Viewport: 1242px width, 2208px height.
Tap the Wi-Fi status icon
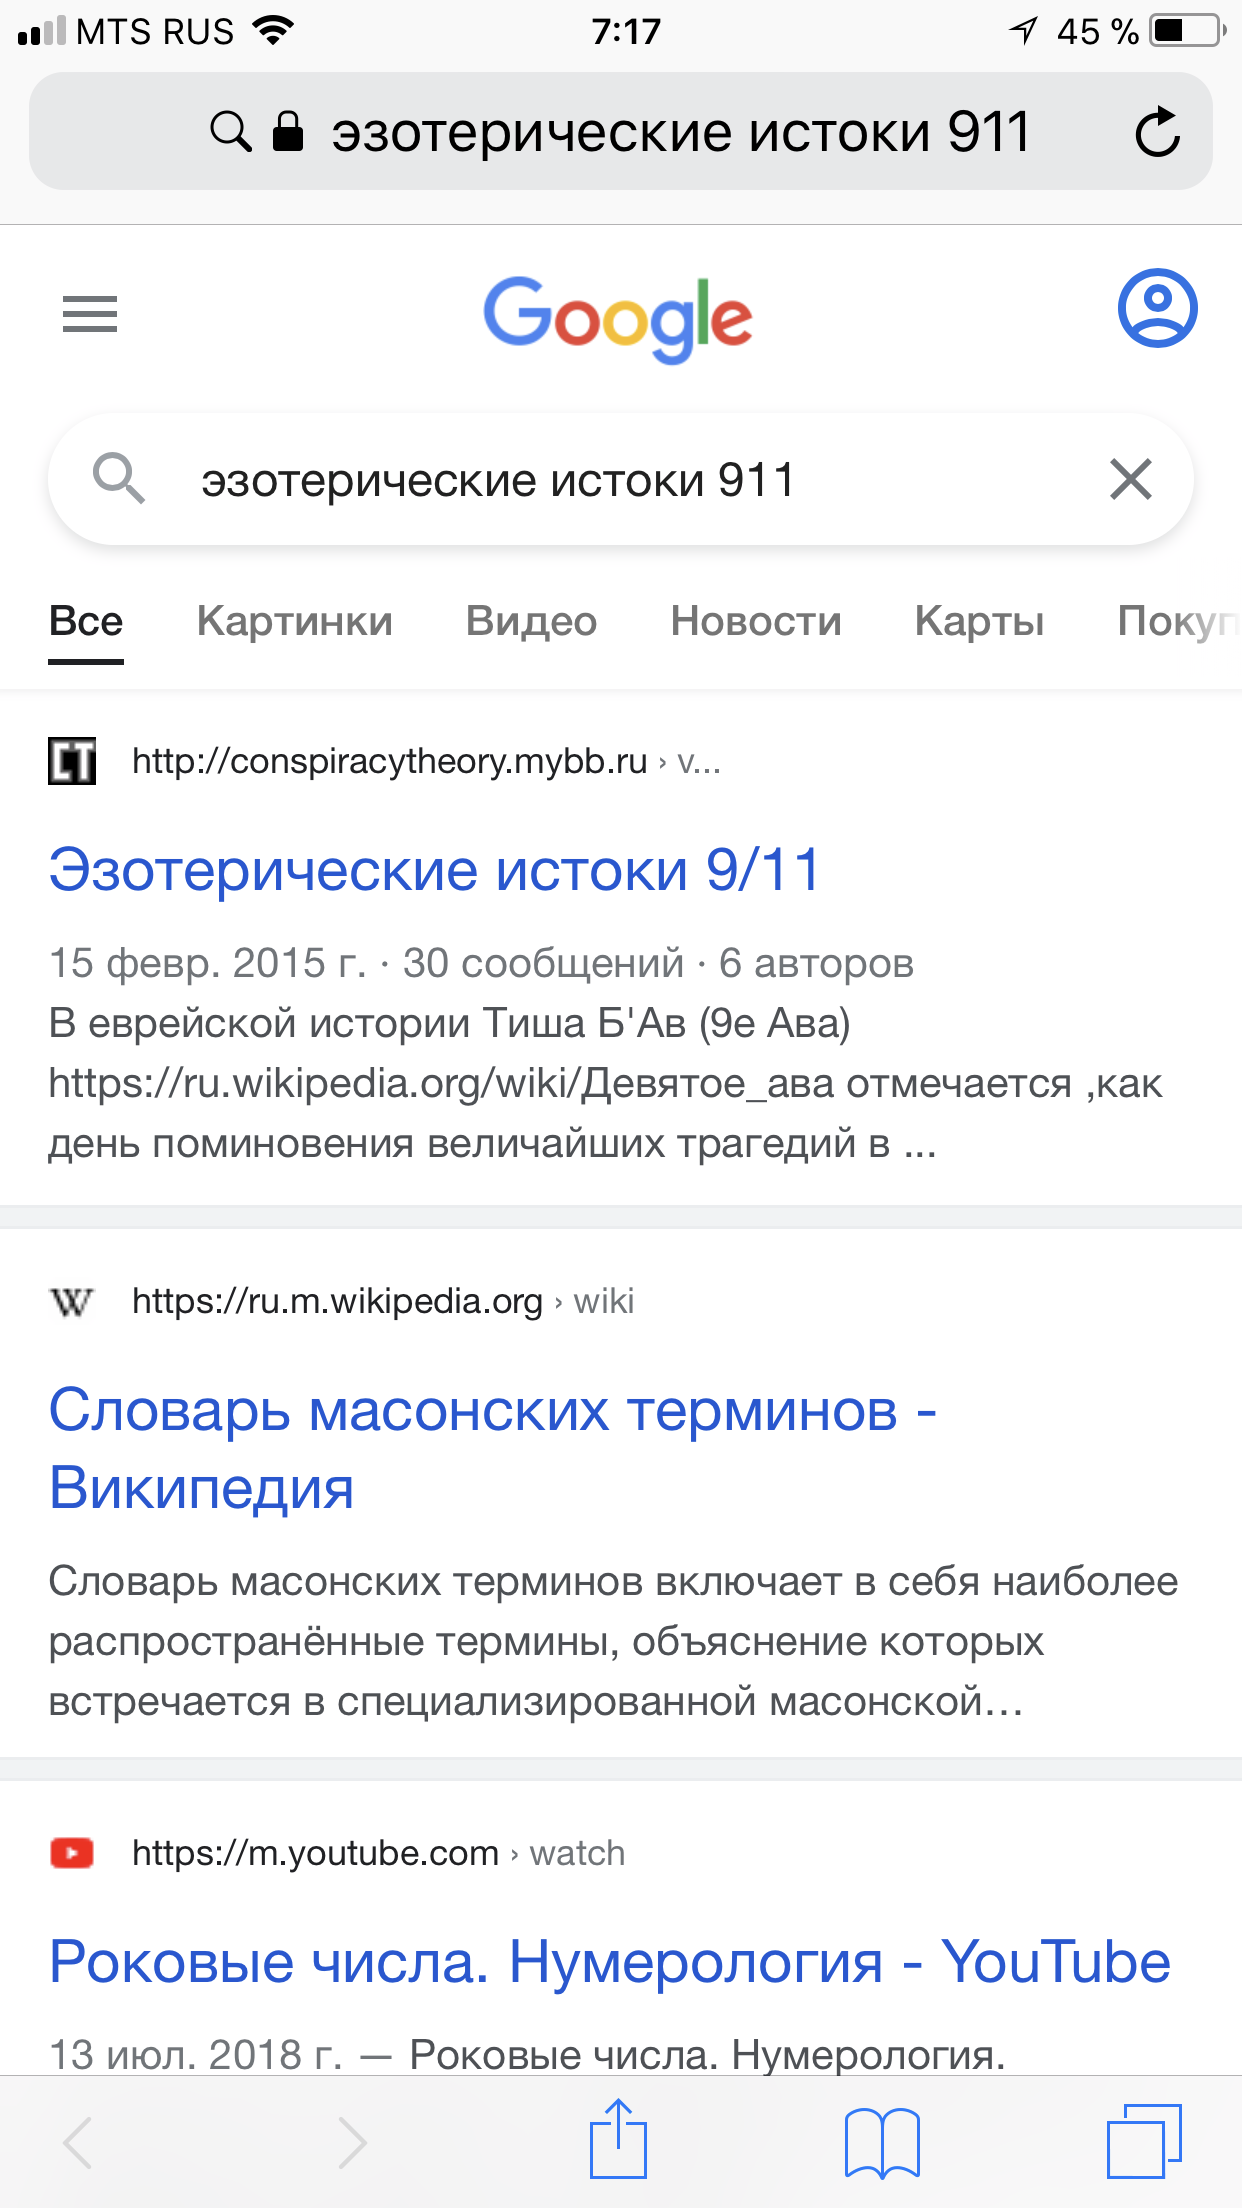pyautogui.click(x=272, y=30)
